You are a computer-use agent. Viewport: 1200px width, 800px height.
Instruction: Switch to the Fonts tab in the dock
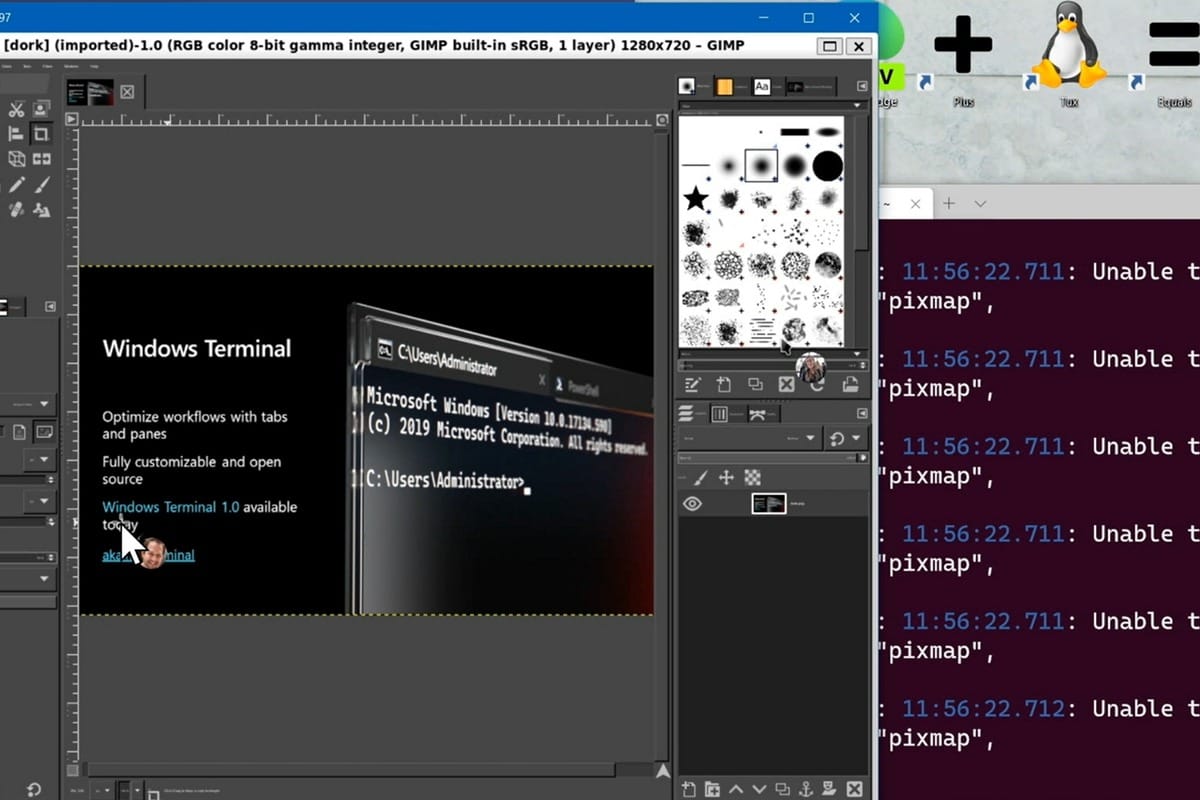tap(762, 86)
